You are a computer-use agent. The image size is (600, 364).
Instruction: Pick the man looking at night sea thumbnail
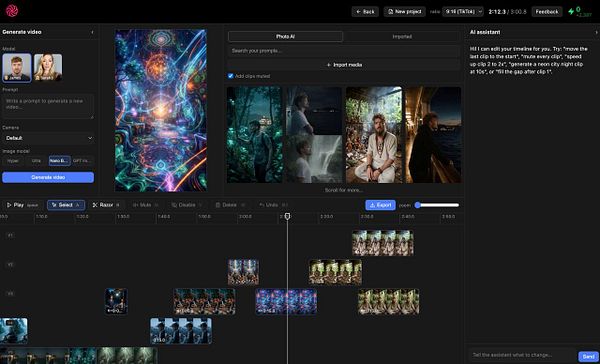coord(314,110)
